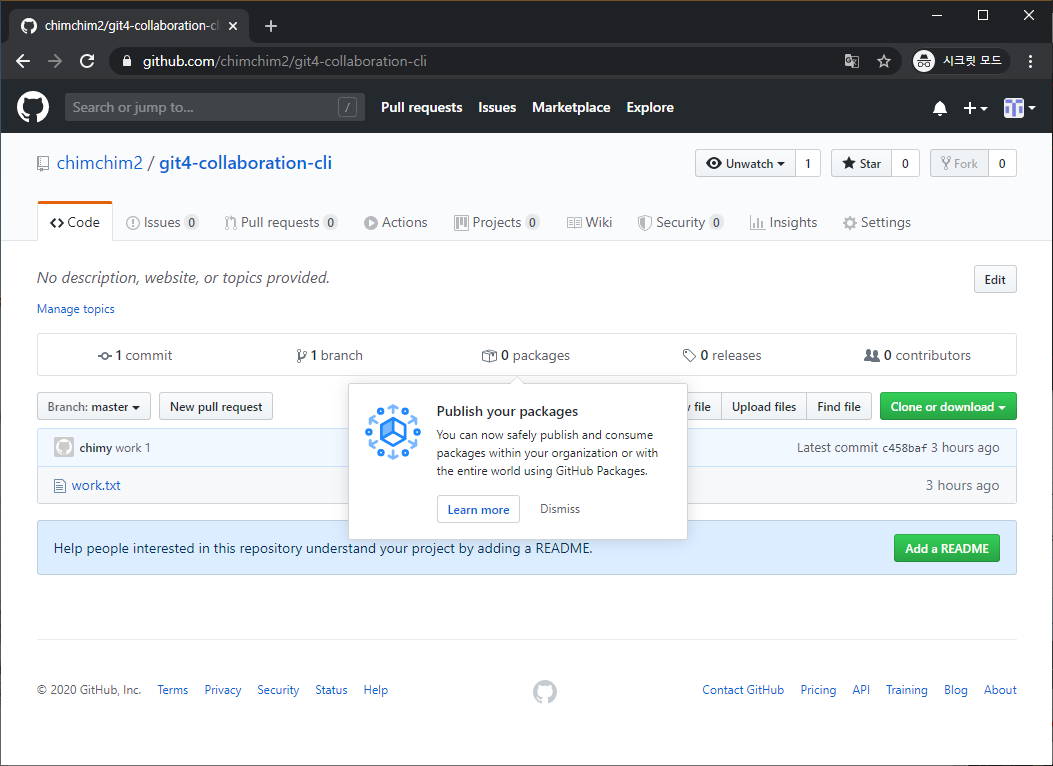Click New pull request

[x=216, y=406]
